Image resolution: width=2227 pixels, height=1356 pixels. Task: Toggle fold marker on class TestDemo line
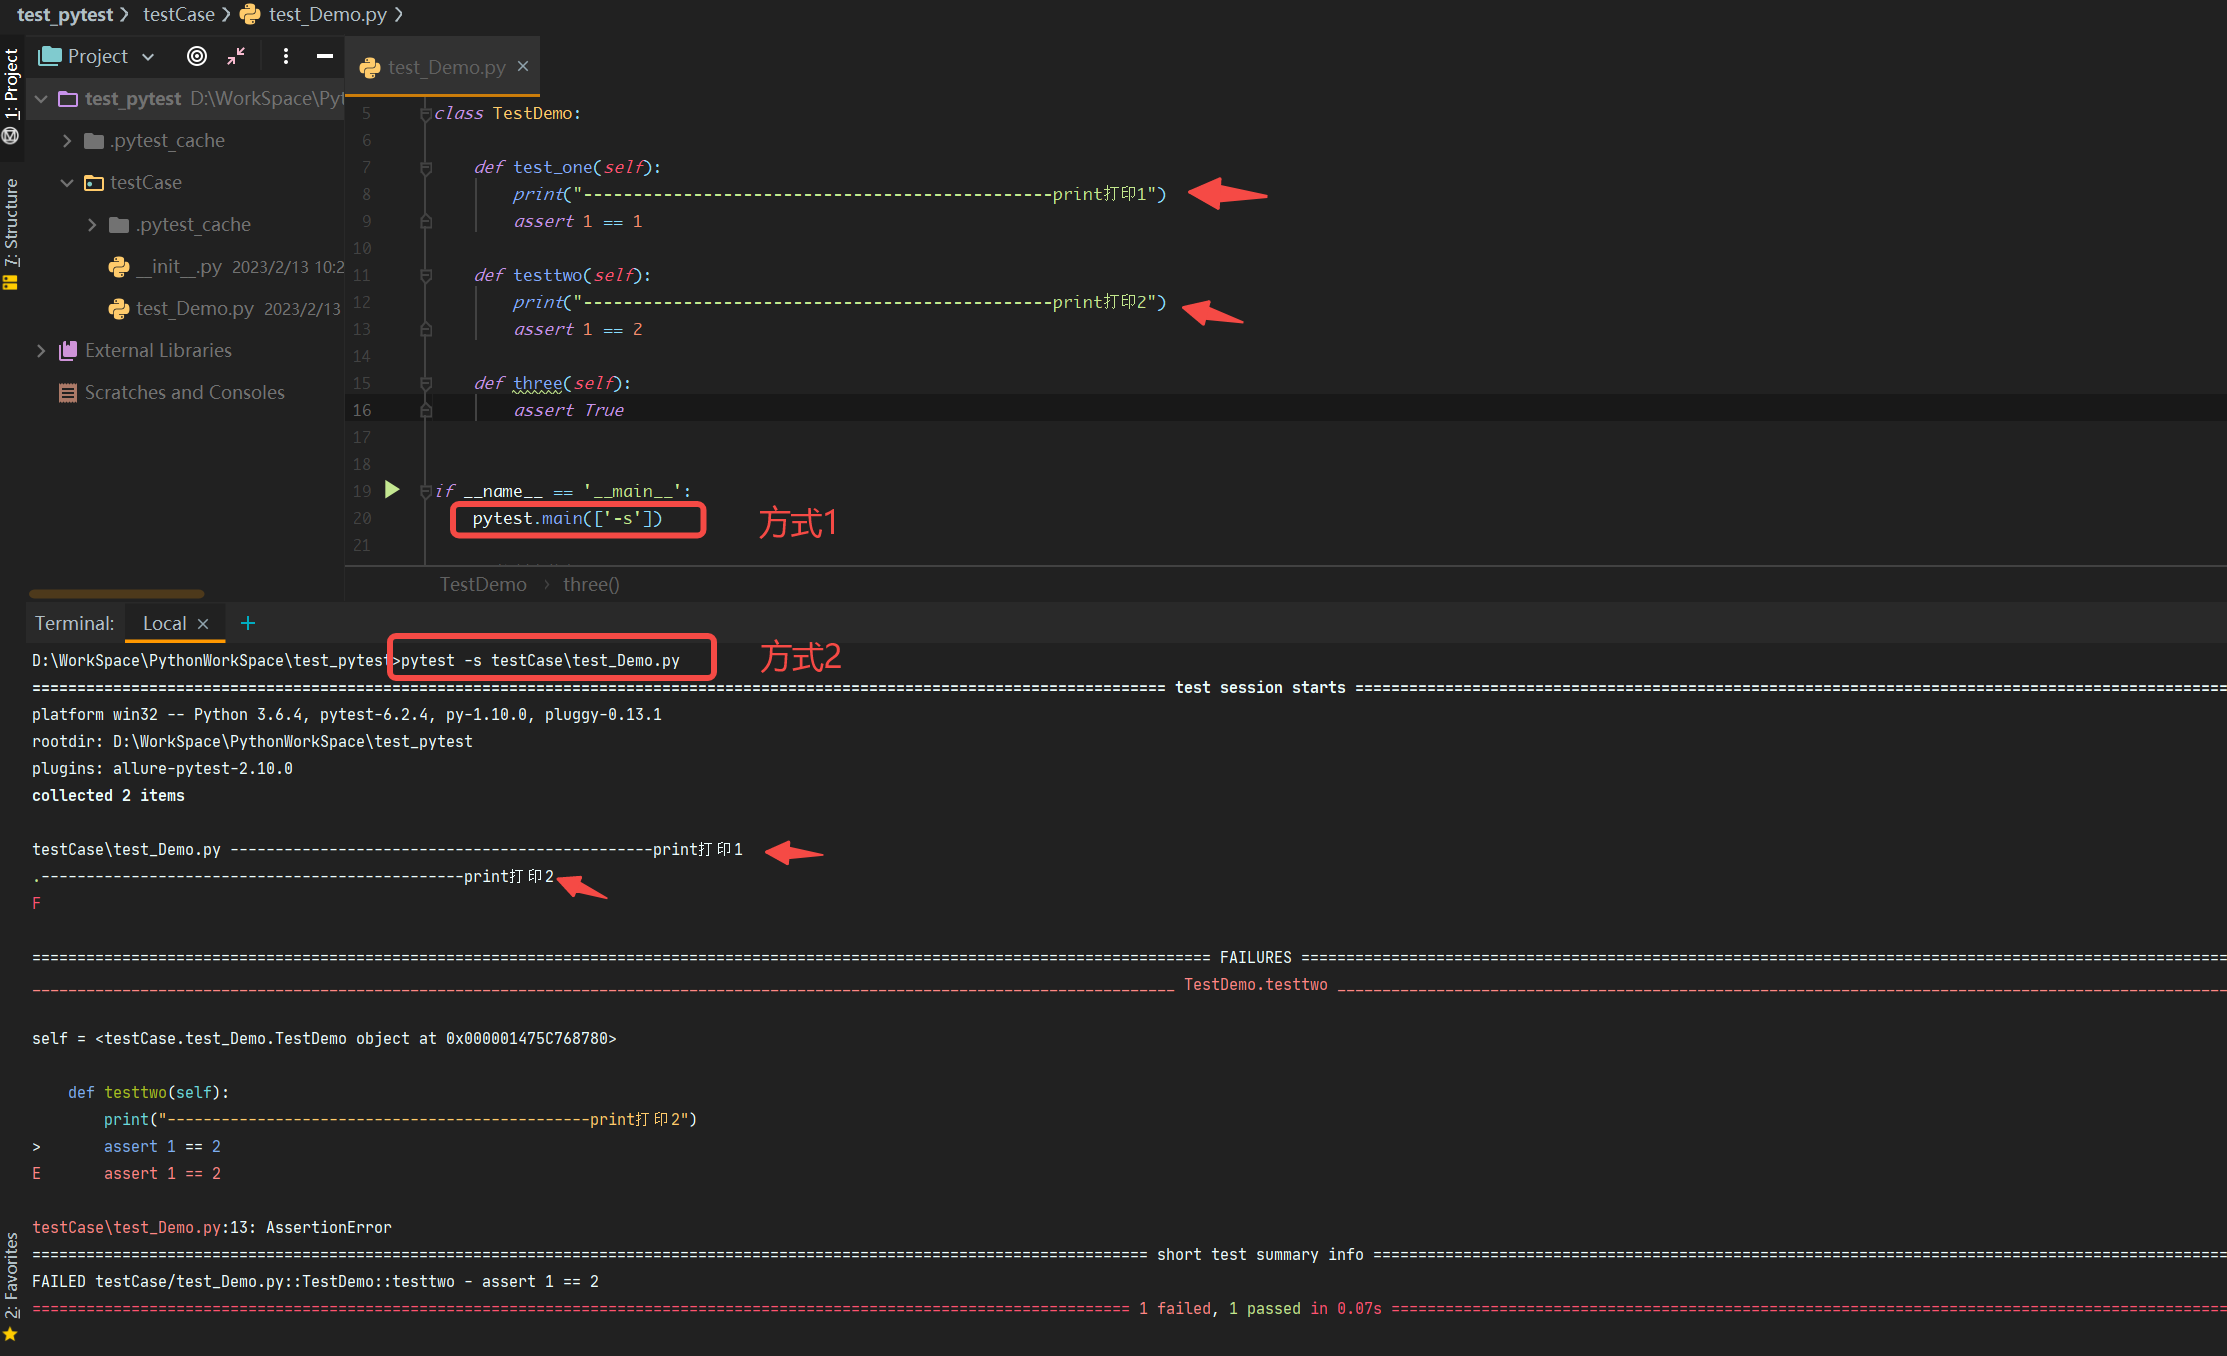(x=426, y=114)
